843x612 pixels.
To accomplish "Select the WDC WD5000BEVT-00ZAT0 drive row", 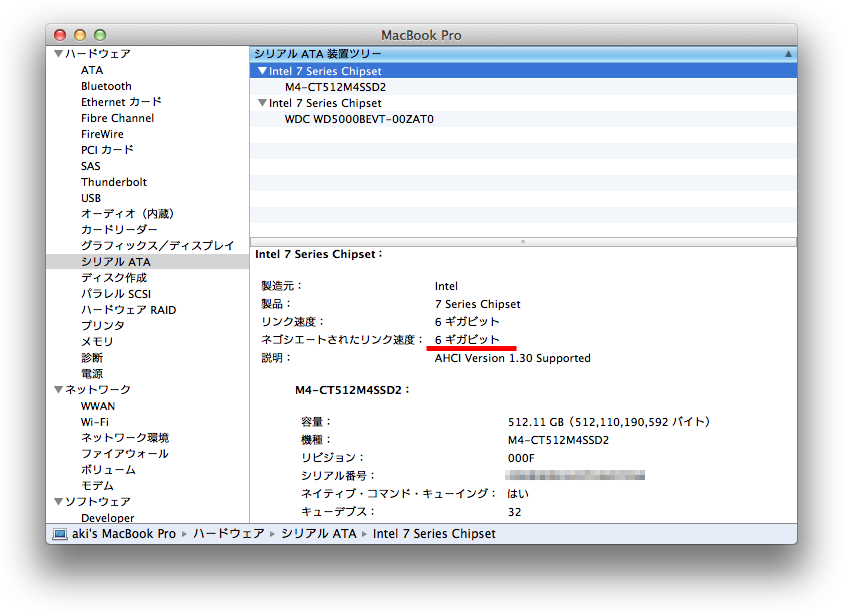I will 523,119.
